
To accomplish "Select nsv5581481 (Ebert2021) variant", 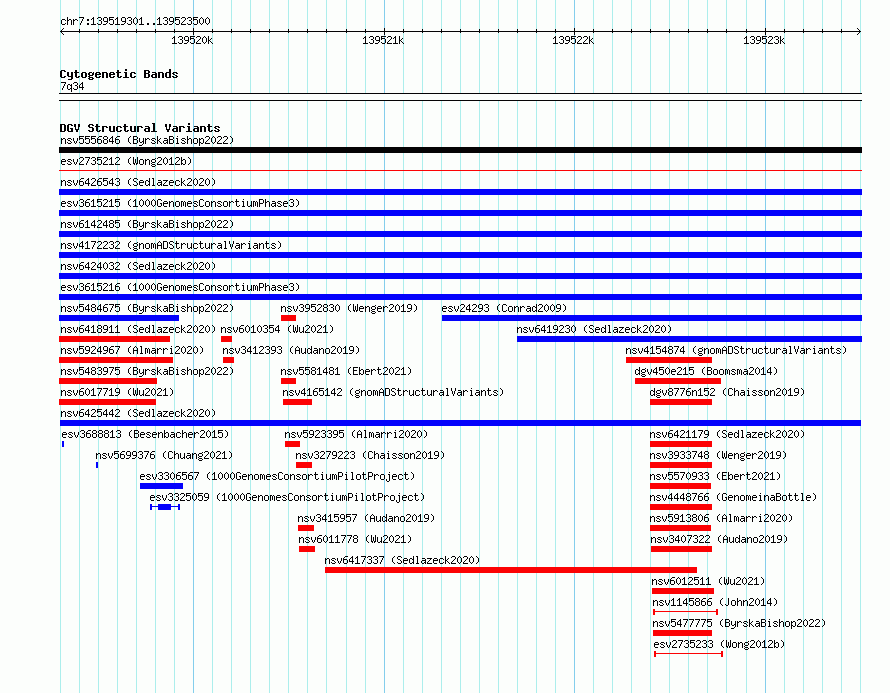I will tap(346, 371).
